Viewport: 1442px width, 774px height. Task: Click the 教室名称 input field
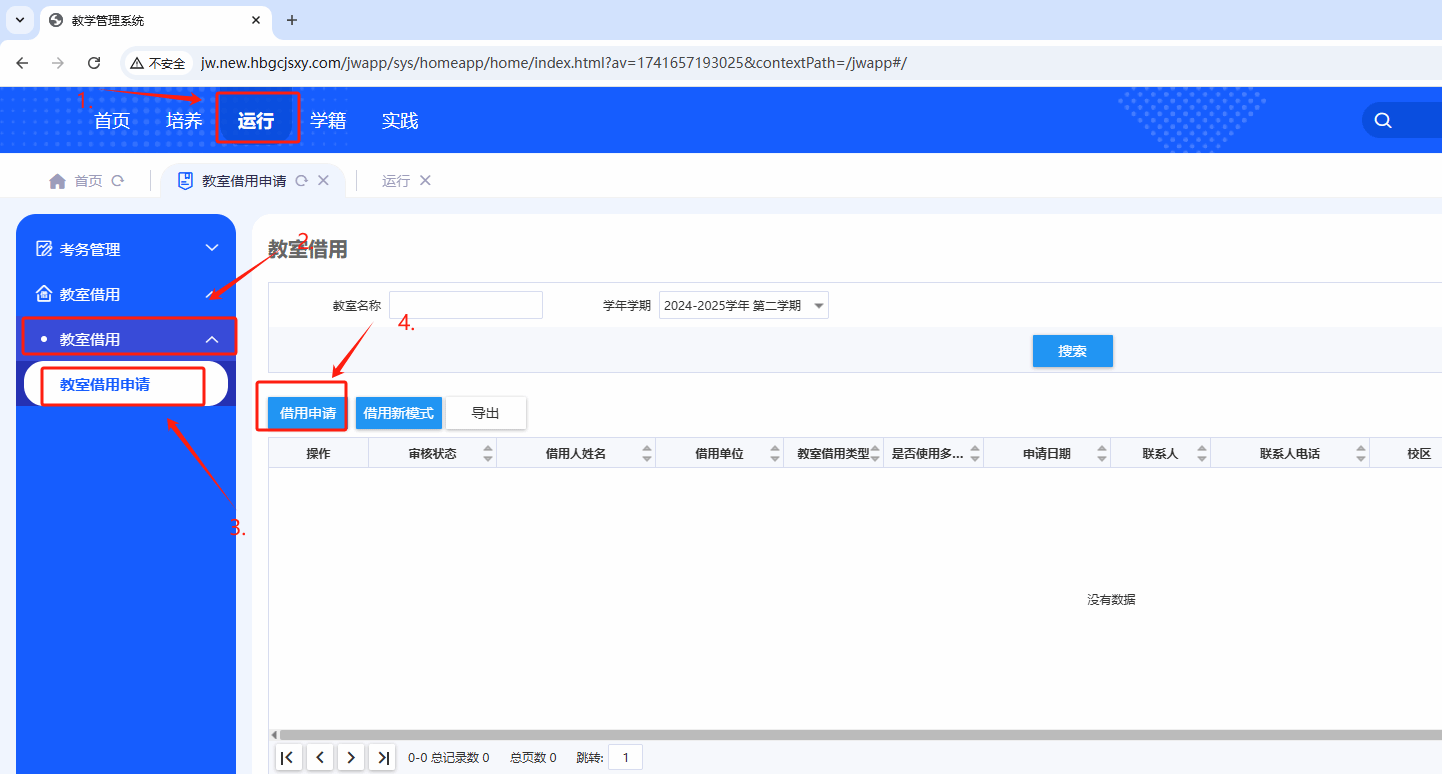(466, 305)
